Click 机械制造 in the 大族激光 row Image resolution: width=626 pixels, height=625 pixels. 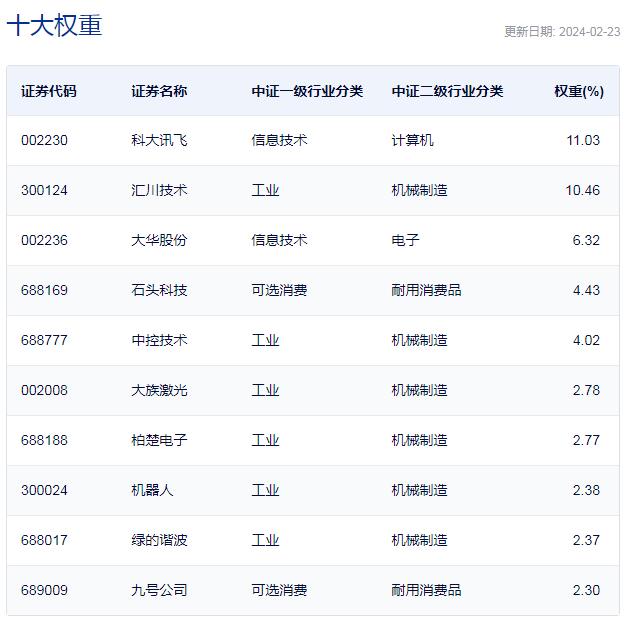[x=419, y=390]
